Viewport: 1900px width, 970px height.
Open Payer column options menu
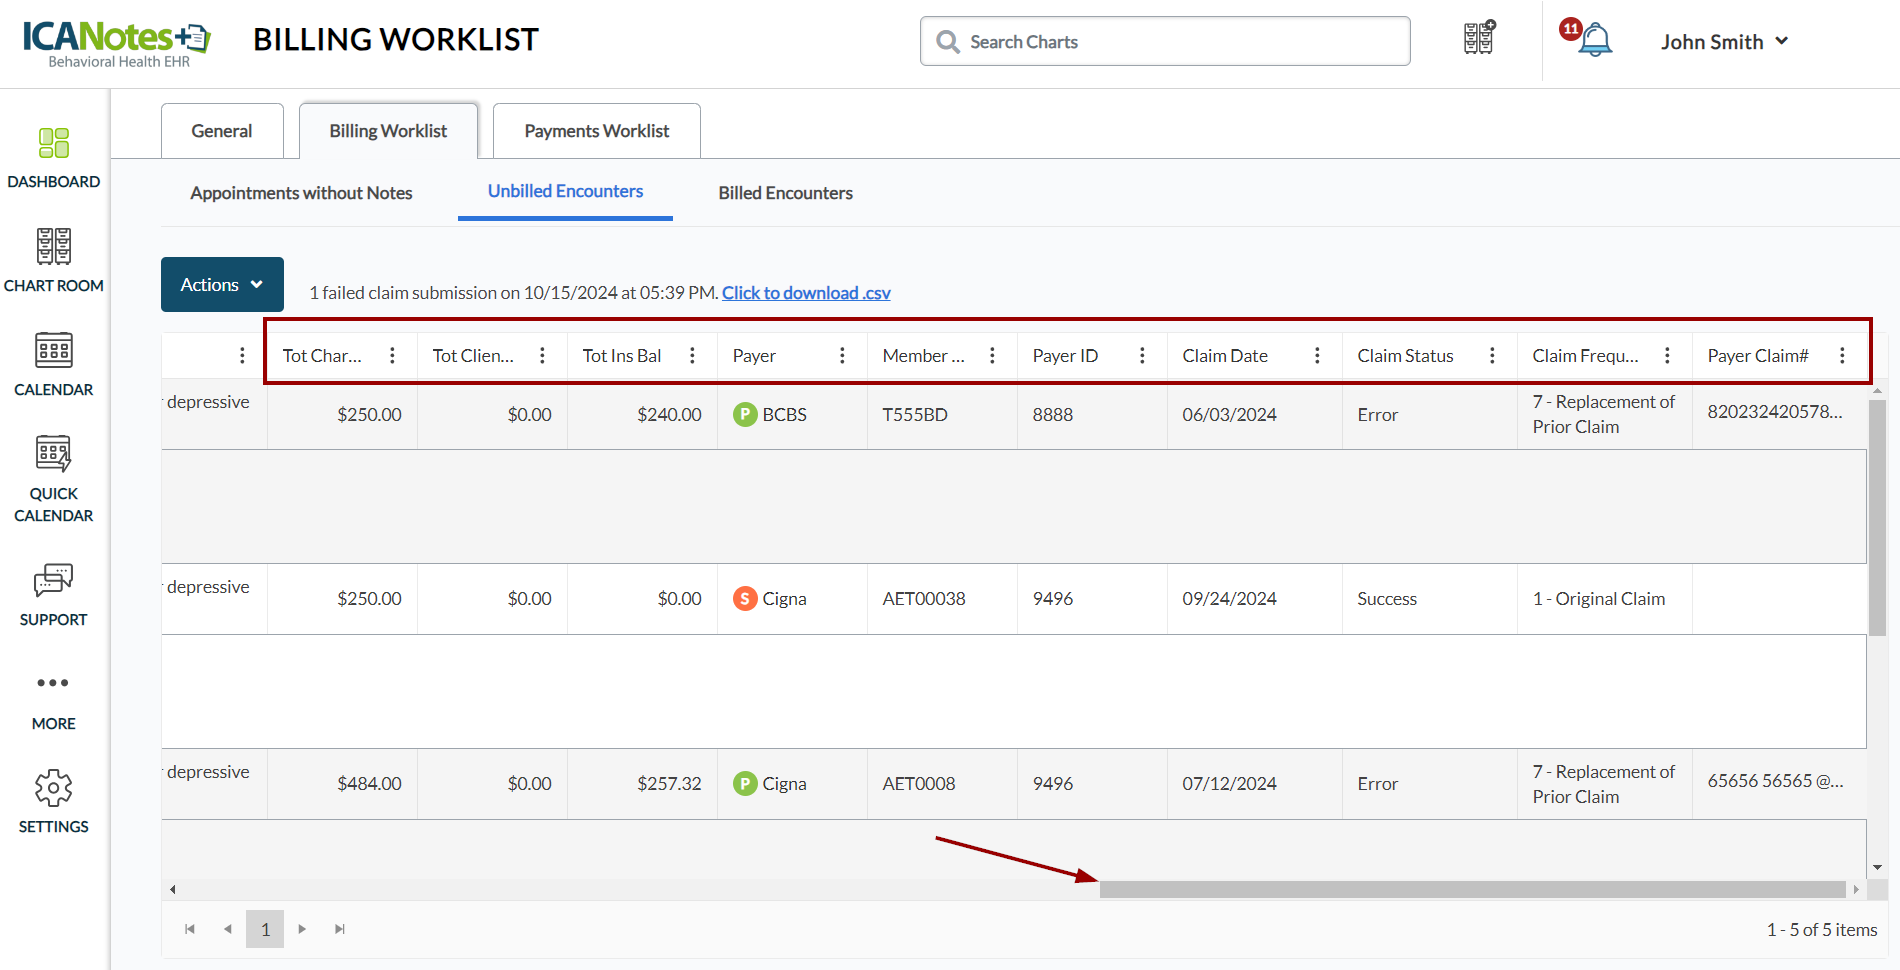click(x=842, y=356)
